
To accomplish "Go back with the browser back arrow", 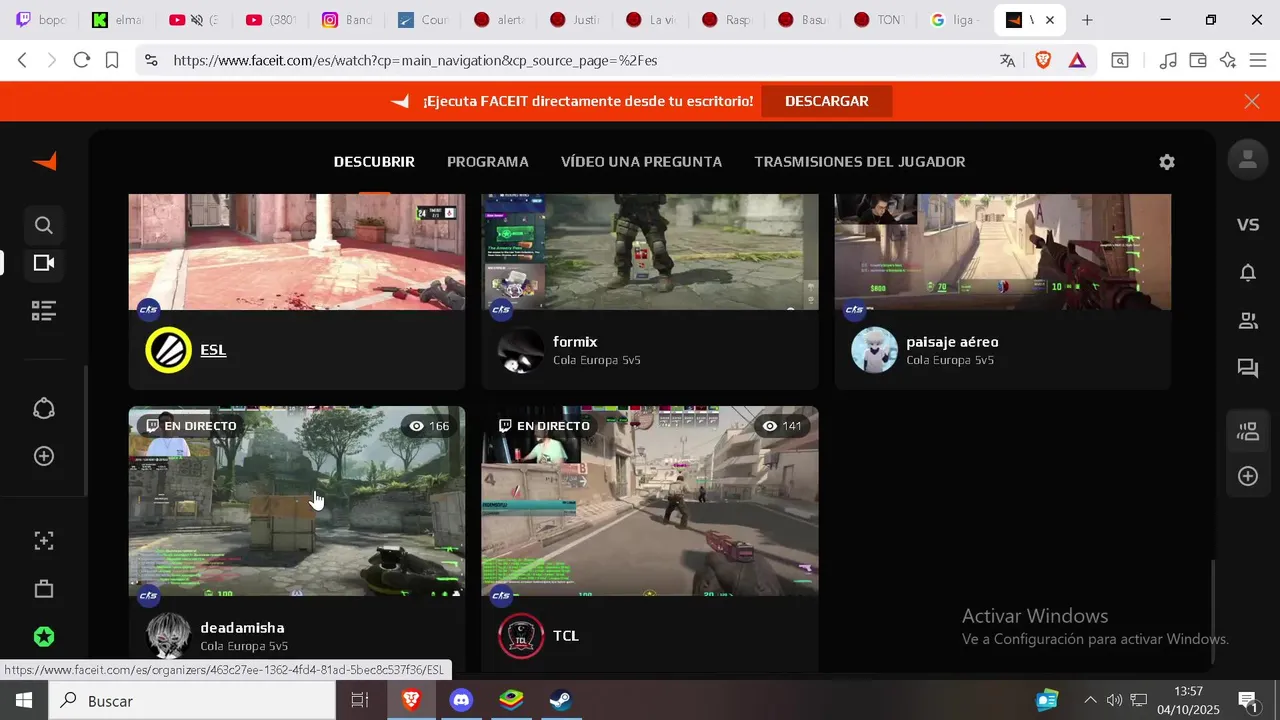I will point(22,60).
